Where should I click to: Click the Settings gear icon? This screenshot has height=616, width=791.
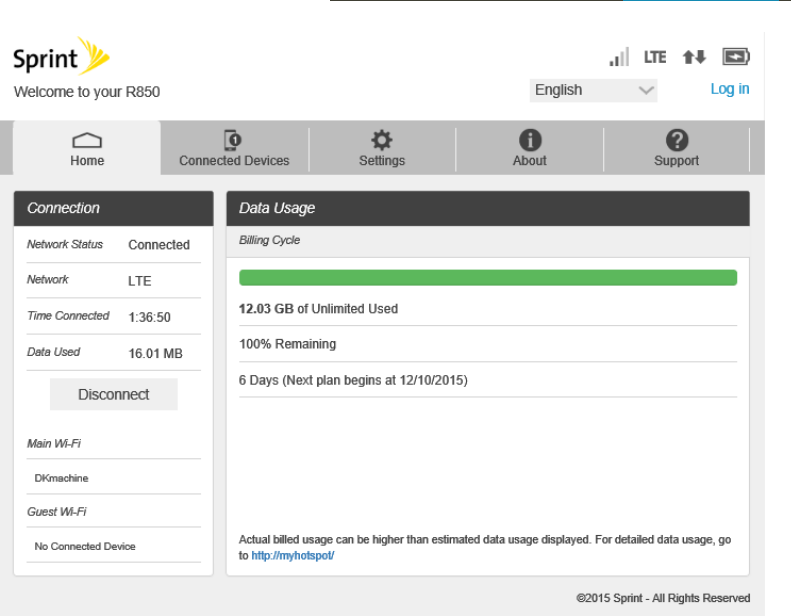[382, 140]
